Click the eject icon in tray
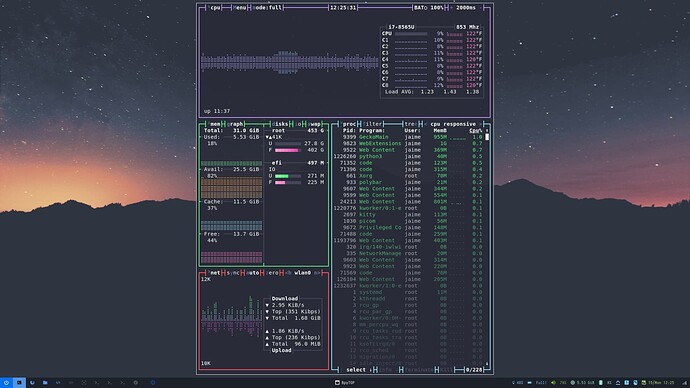690x388 pixels. (x=618, y=383)
